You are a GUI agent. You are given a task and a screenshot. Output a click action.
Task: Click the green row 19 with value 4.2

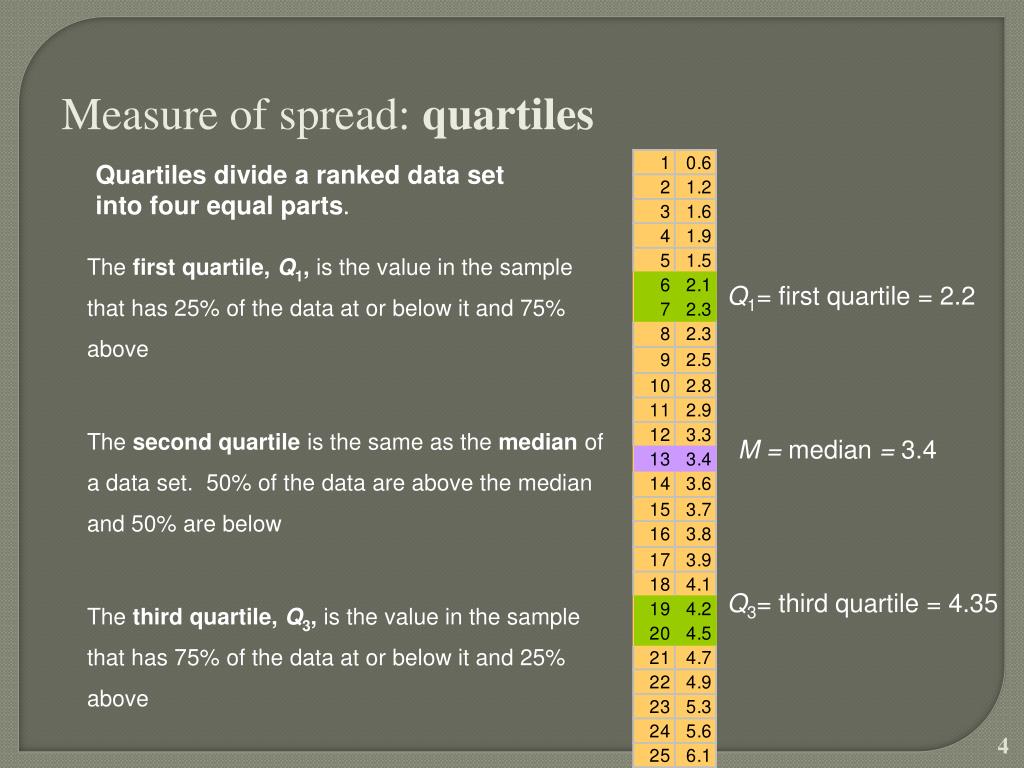[x=675, y=609]
